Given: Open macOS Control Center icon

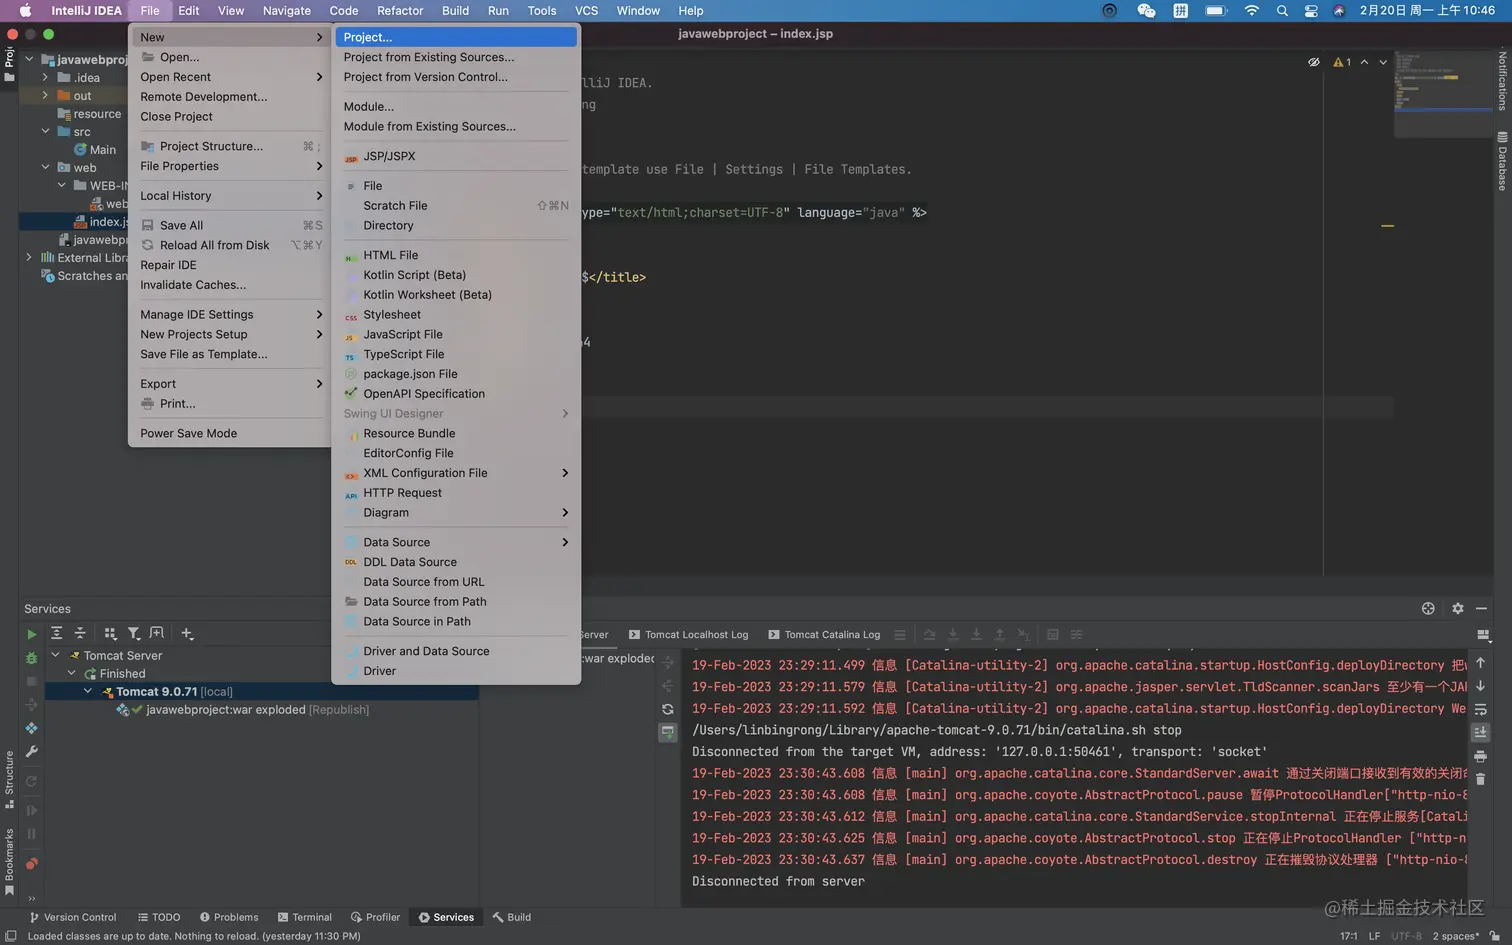Looking at the screenshot, I should click(1311, 11).
